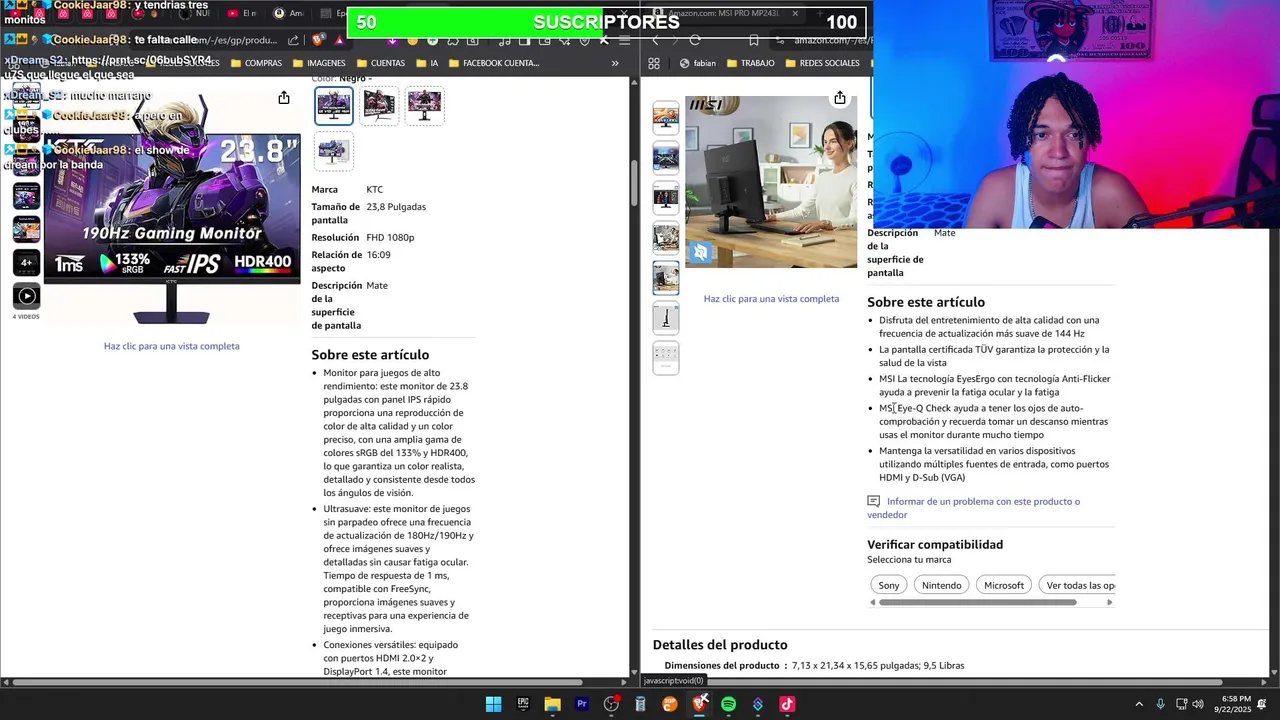The image size is (1280, 720).
Task: Click left arrow of brand list scrollbar
Action: tap(872, 602)
